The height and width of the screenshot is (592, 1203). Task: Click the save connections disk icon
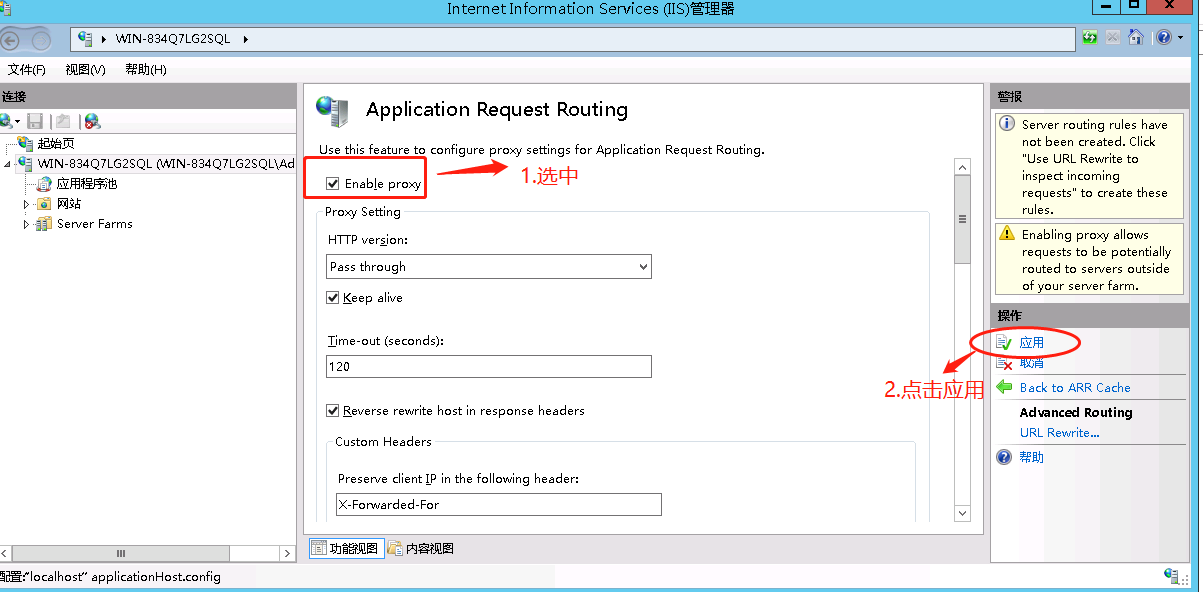coord(35,121)
